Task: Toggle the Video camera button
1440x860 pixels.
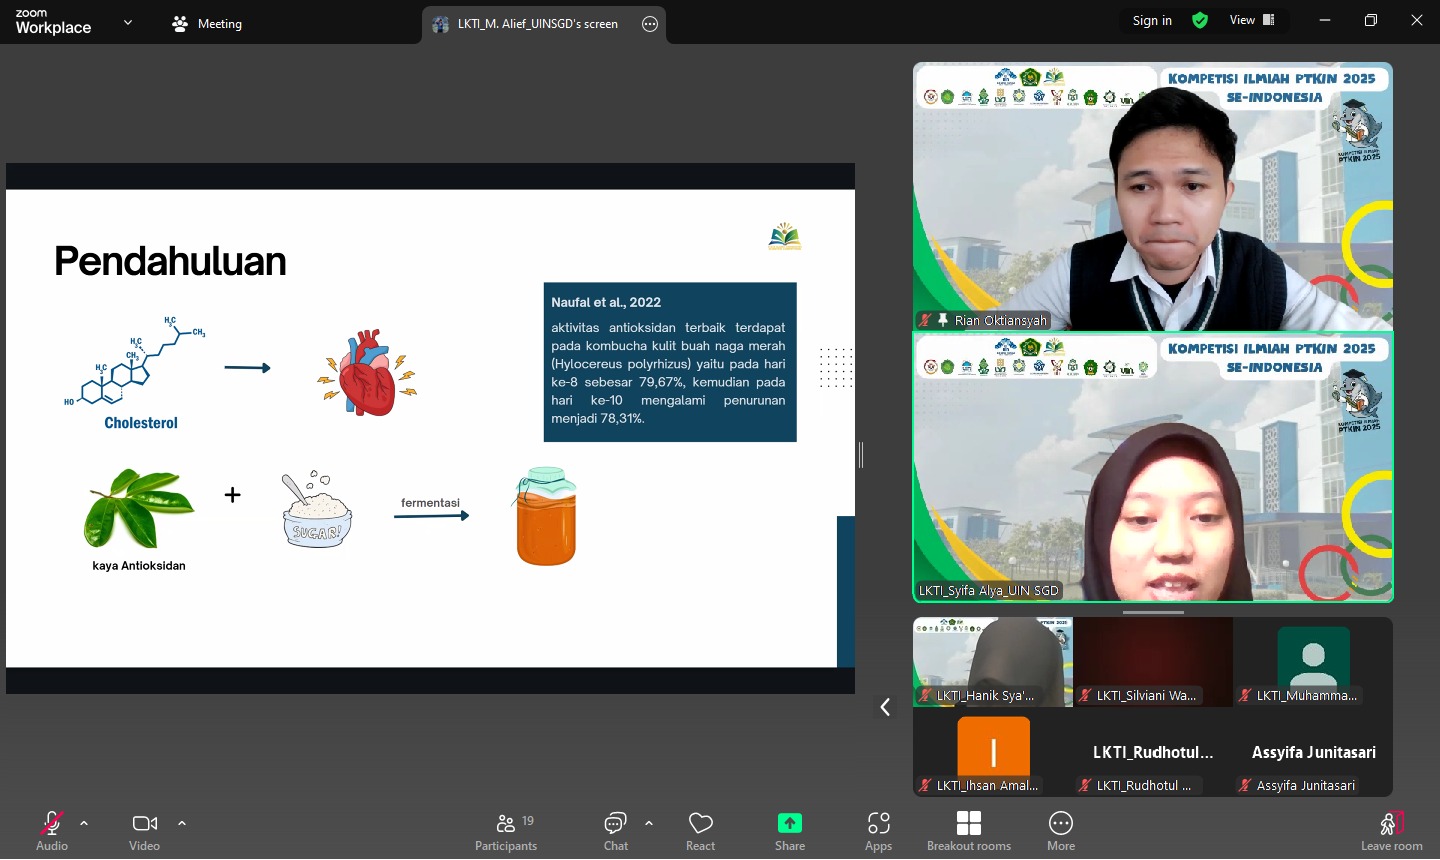Action: point(145,828)
